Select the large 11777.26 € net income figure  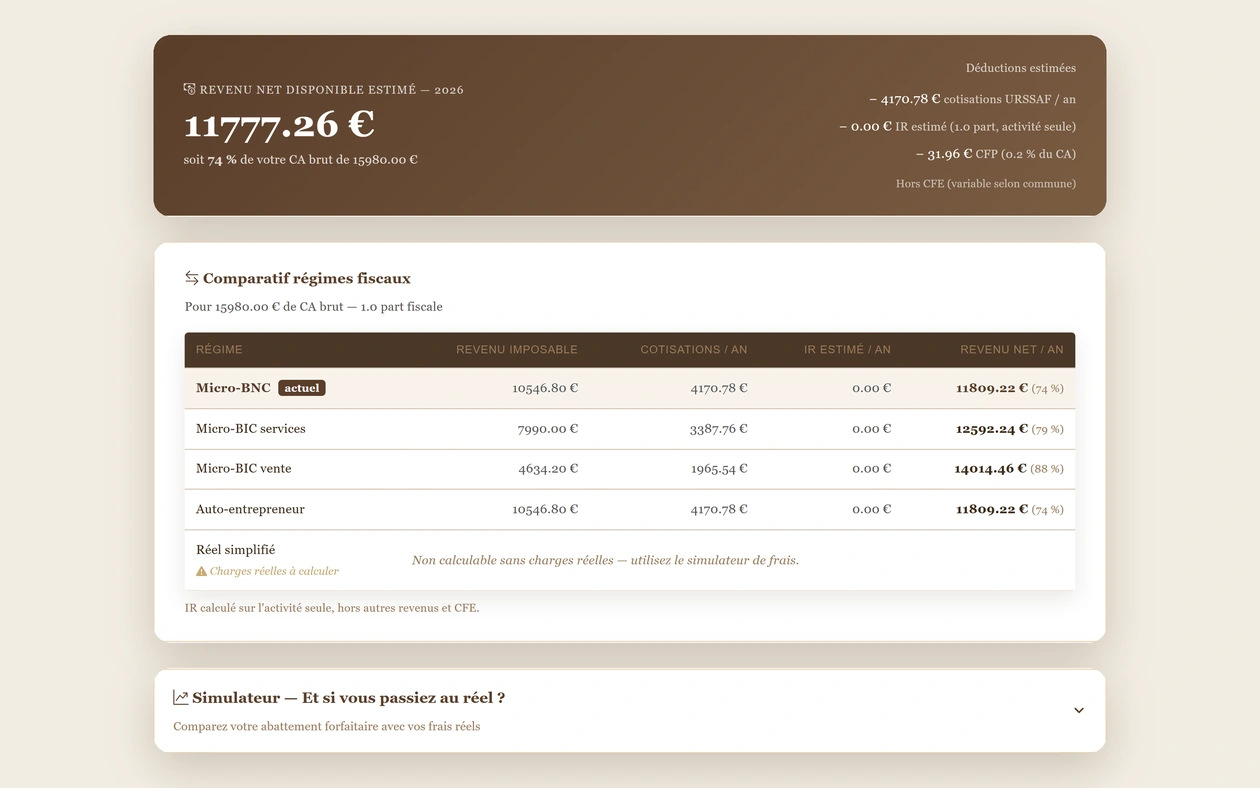click(279, 124)
